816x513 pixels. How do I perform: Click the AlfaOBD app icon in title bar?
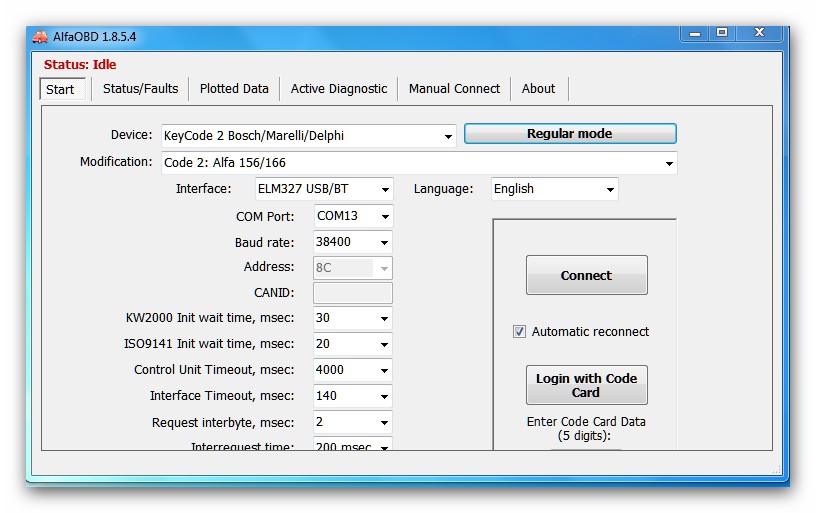point(40,37)
